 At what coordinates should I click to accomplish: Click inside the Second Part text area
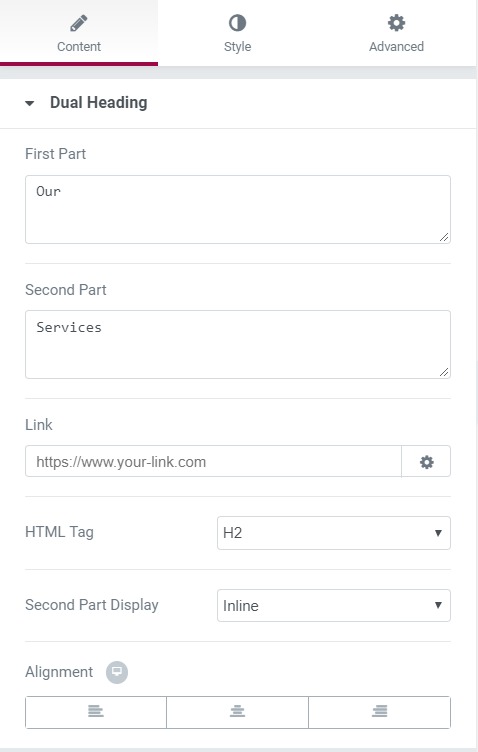point(238,344)
